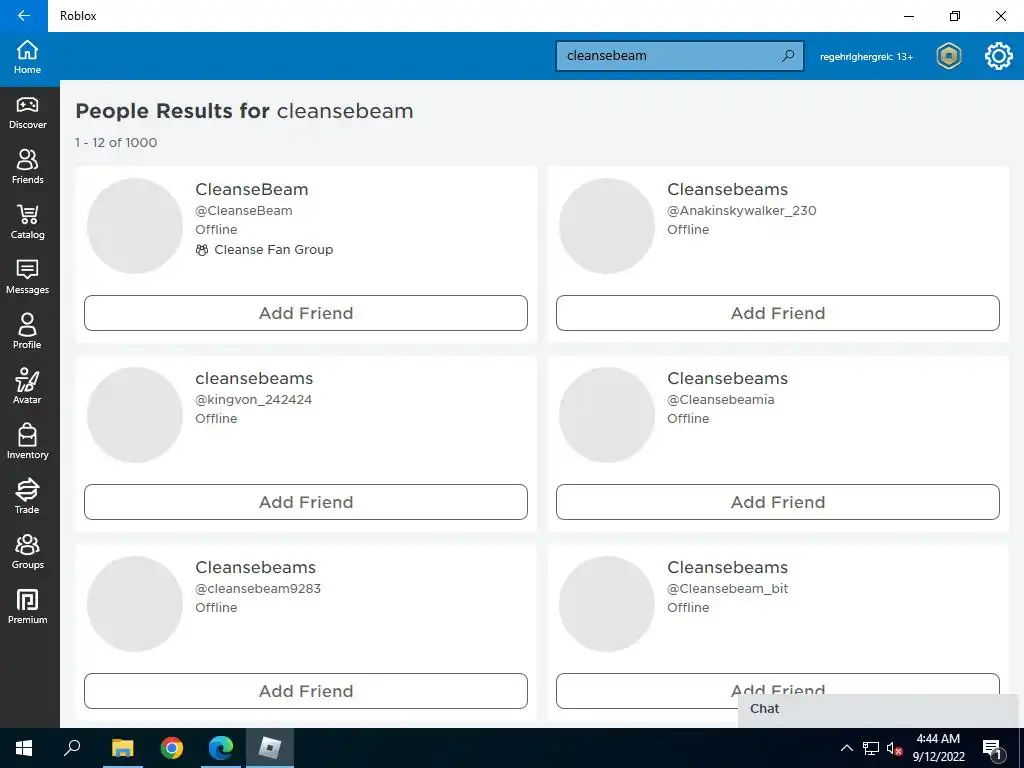Open the Discover page
Image resolution: width=1024 pixels, height=768 pixels.
tap(27, 113)
